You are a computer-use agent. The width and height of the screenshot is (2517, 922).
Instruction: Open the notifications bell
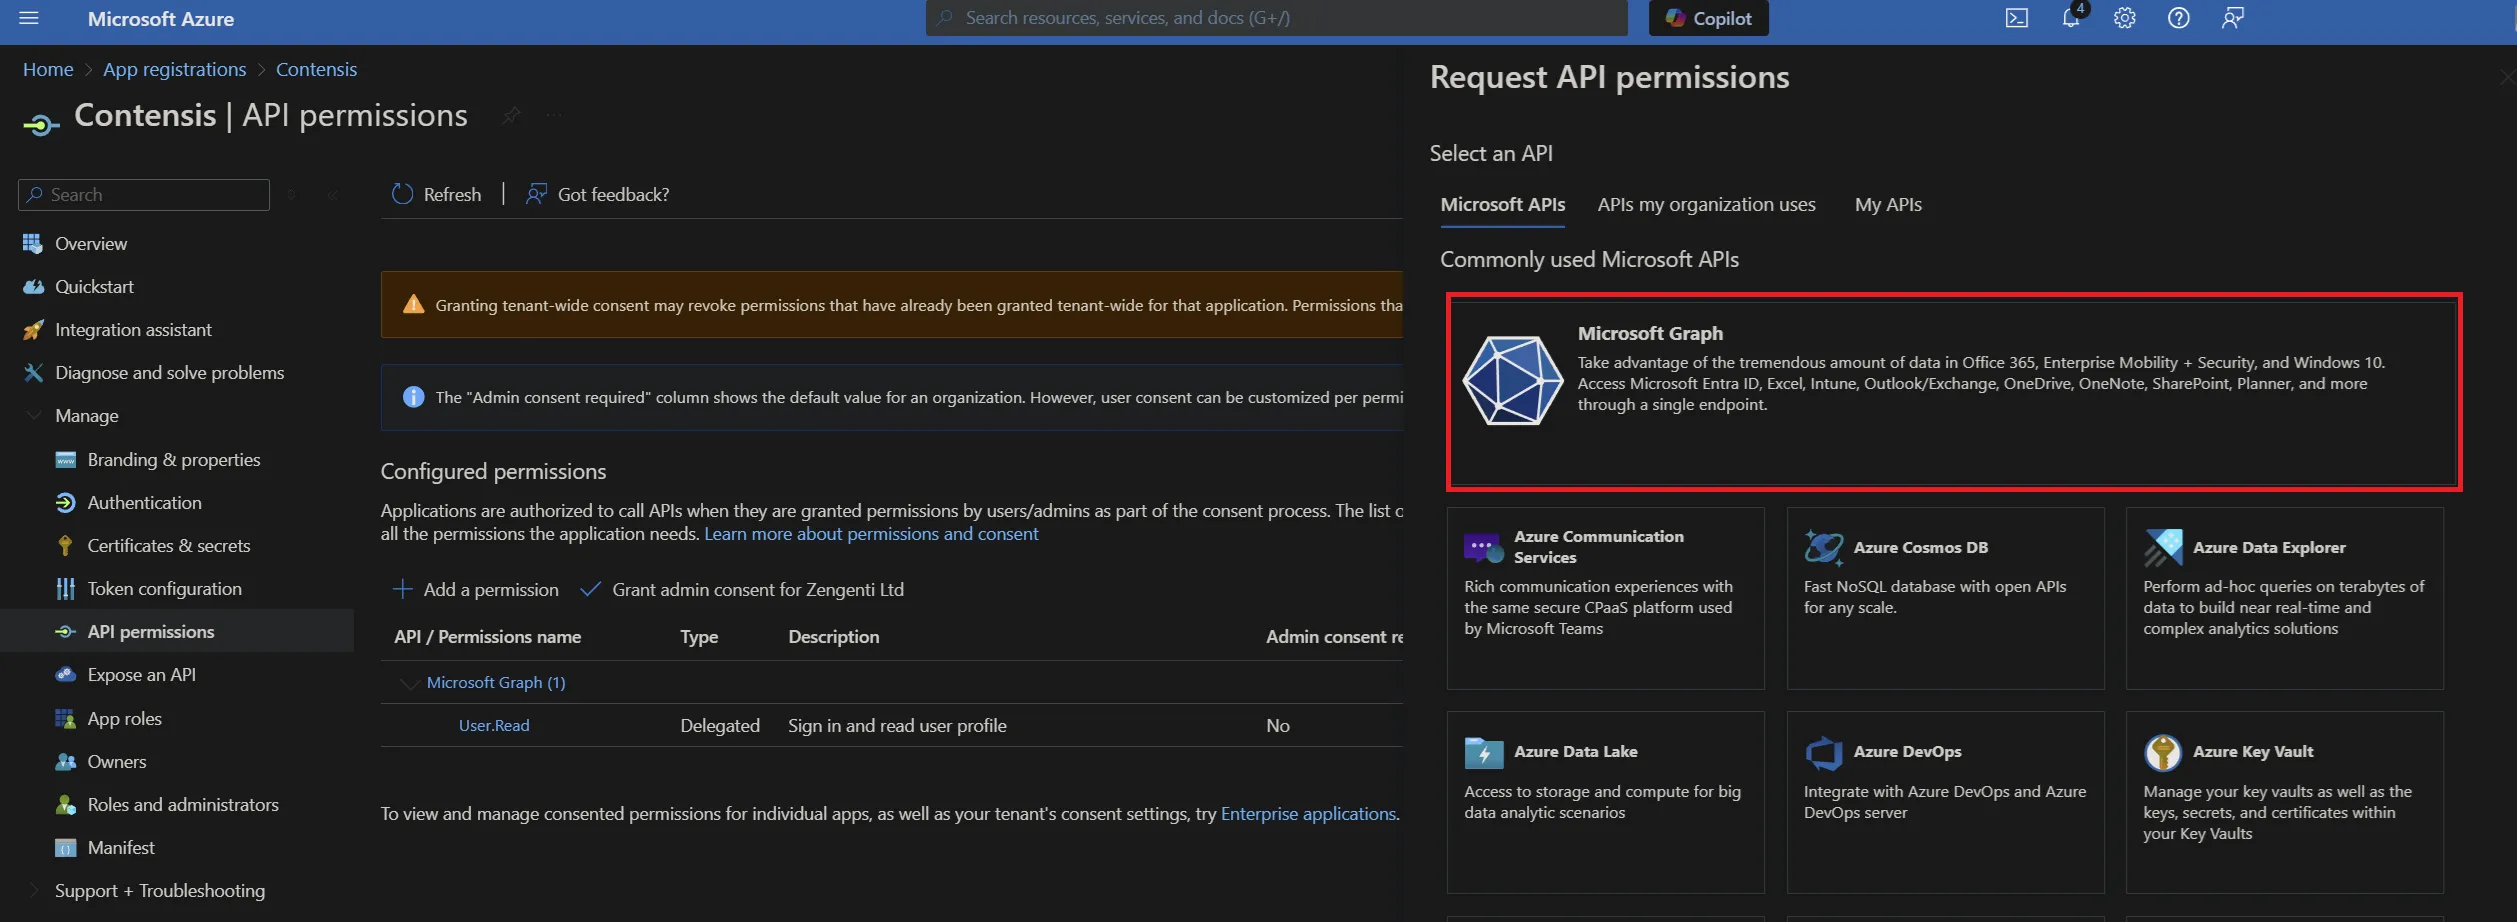tap(2071, 18)
